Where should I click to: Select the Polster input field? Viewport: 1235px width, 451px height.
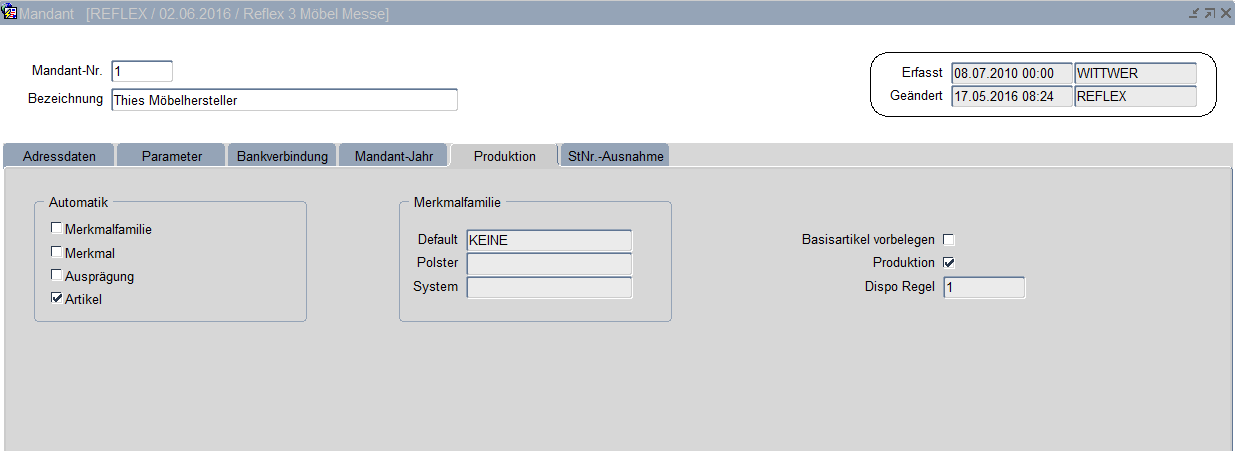(x=549, y=264)
